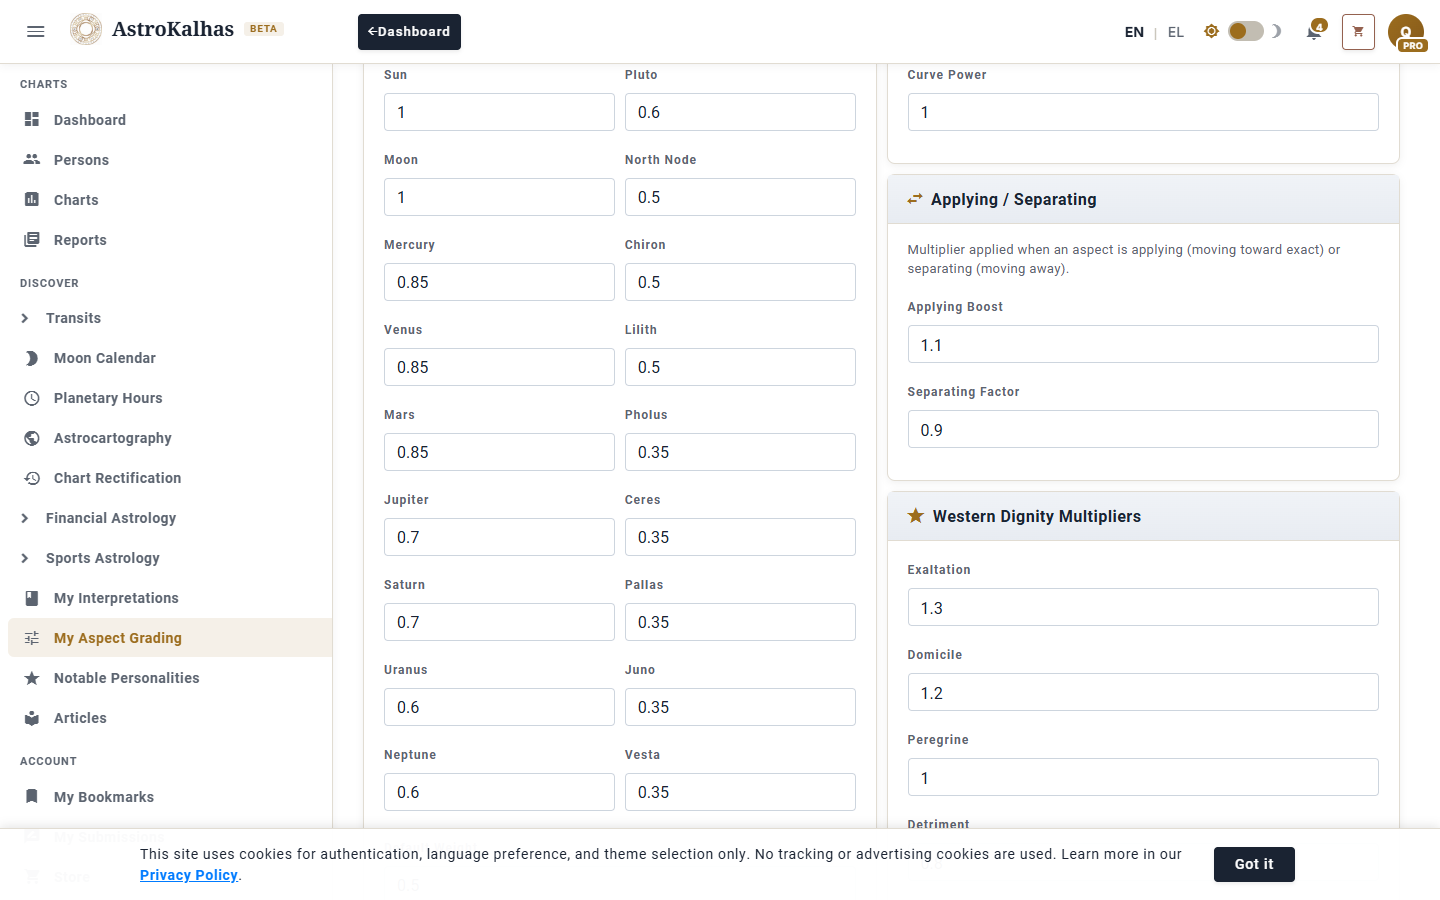Click the Planetary Hours clock icon
1440x900 pixels.
click(32, 398)
